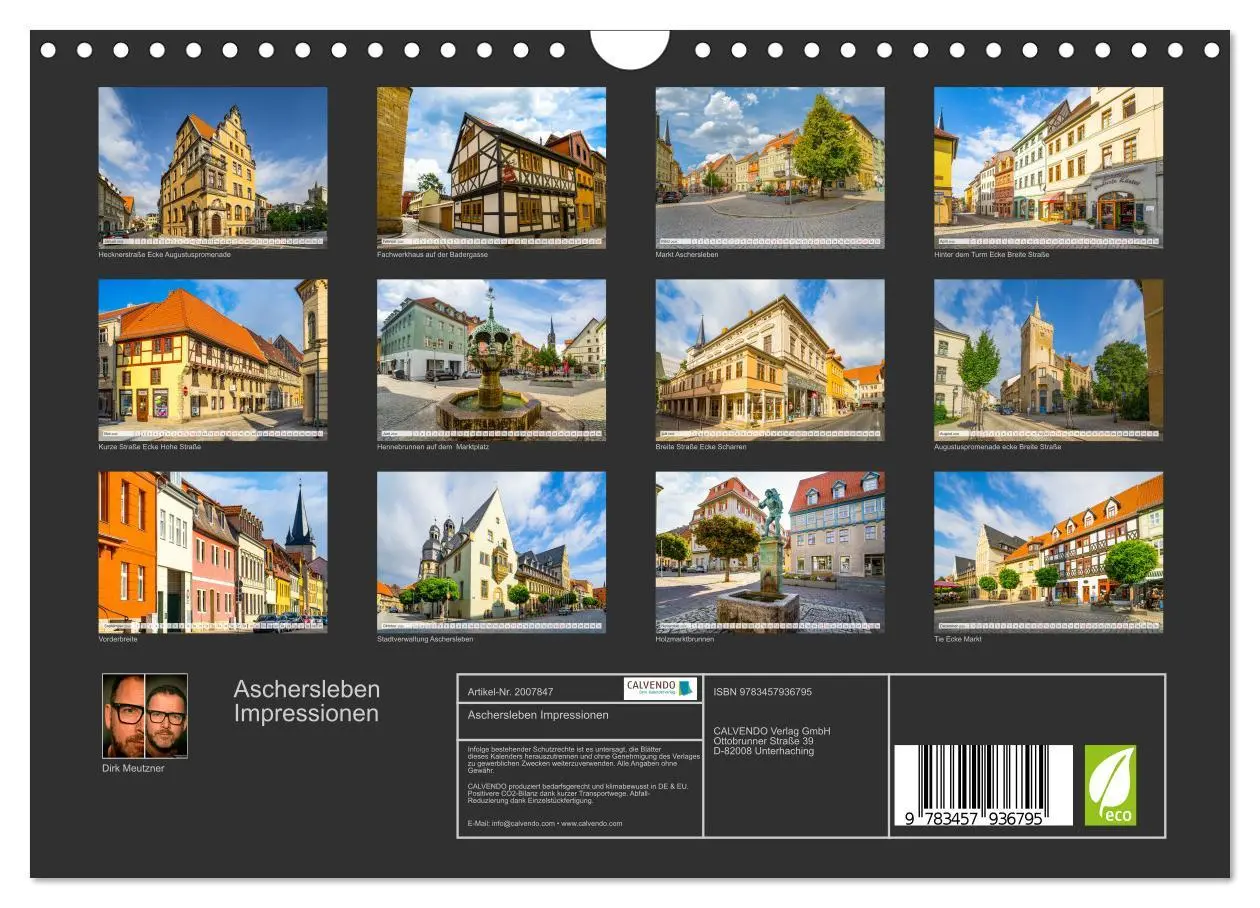
Task: Click the green eco leaf logo
Action: click(x=1110, y=785)
